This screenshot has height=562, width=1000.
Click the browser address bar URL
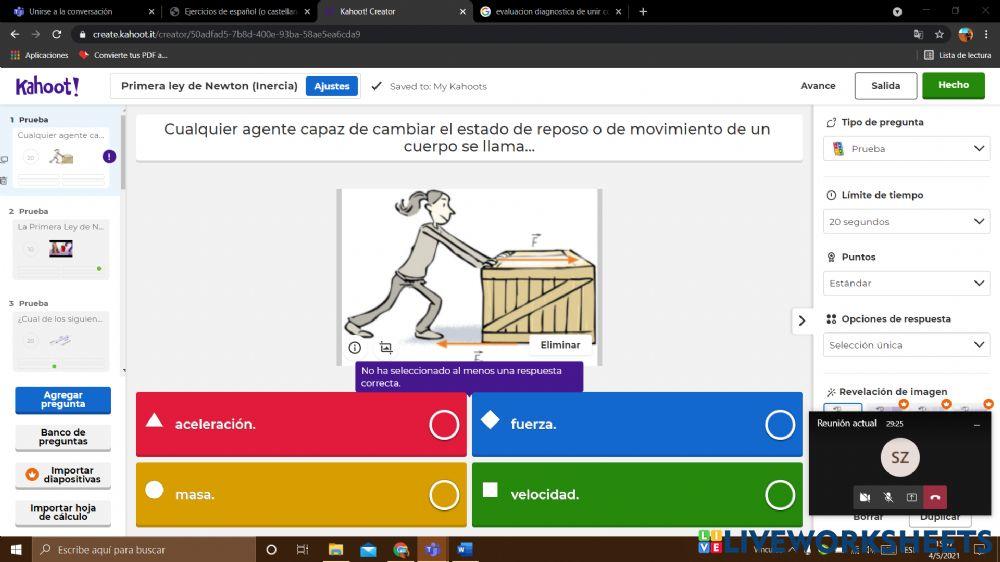tap(226, 34)
